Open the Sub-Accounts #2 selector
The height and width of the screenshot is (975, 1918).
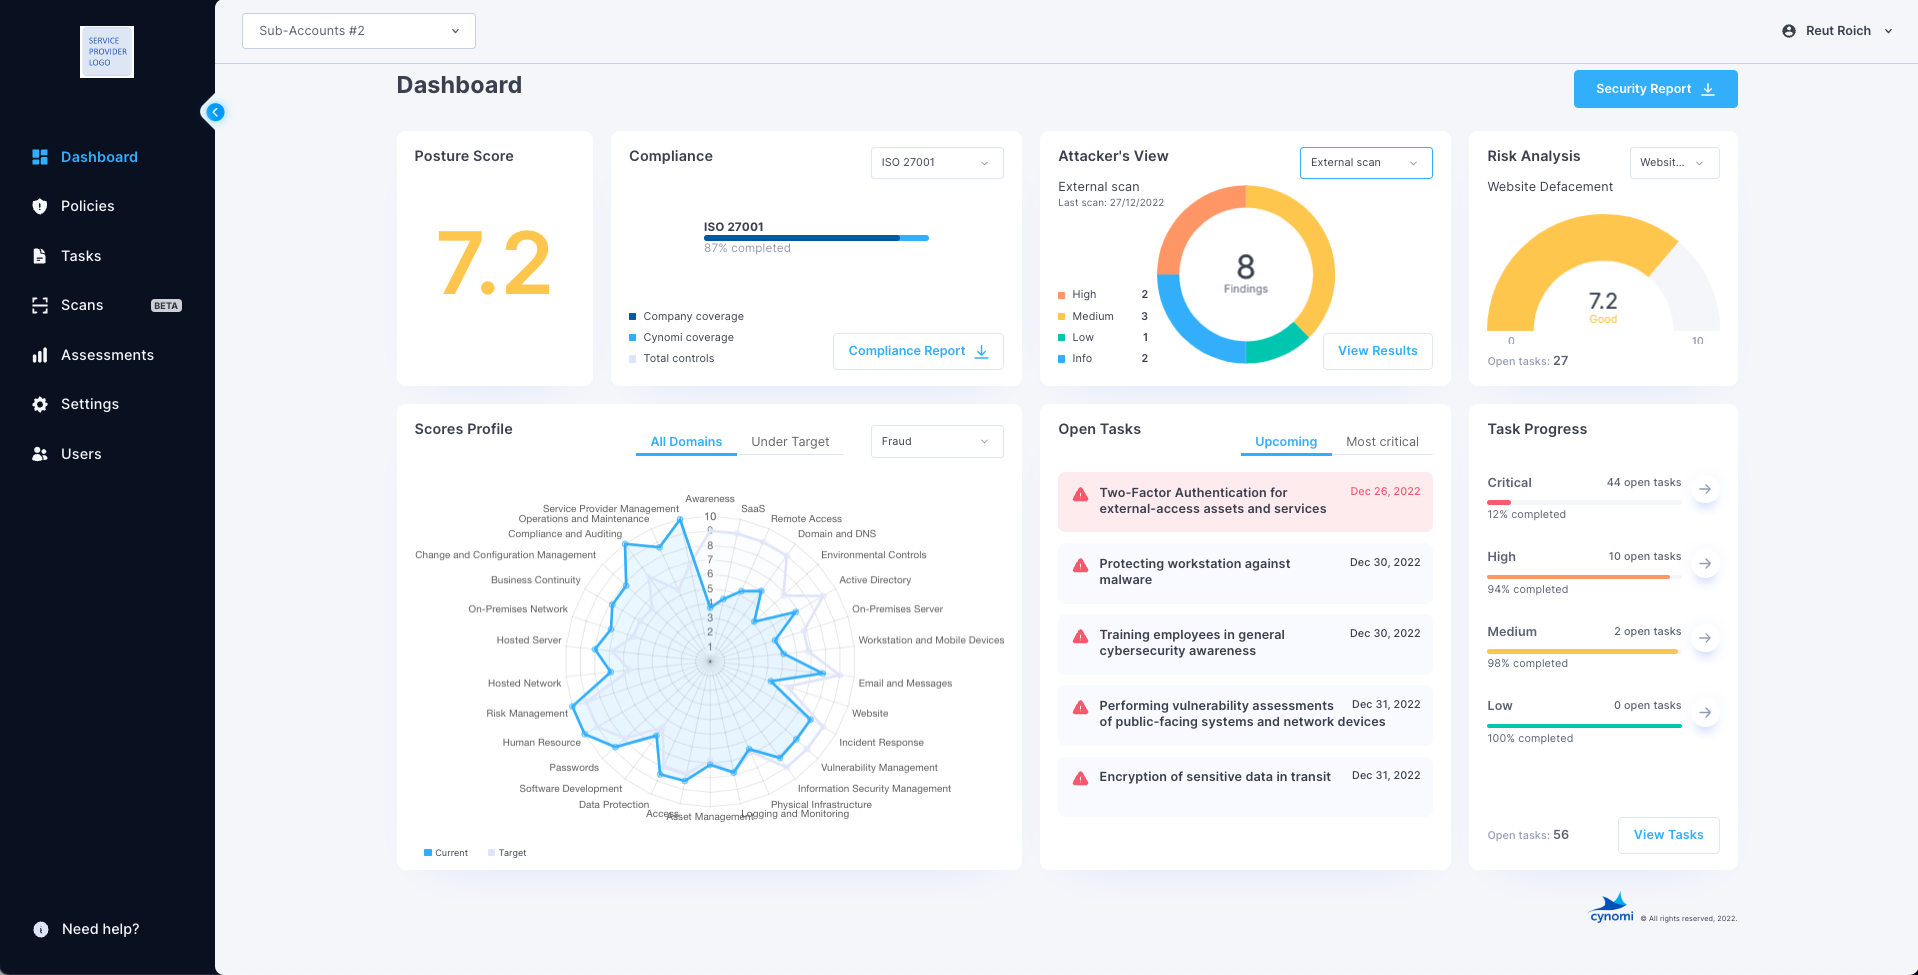[358, 31]
